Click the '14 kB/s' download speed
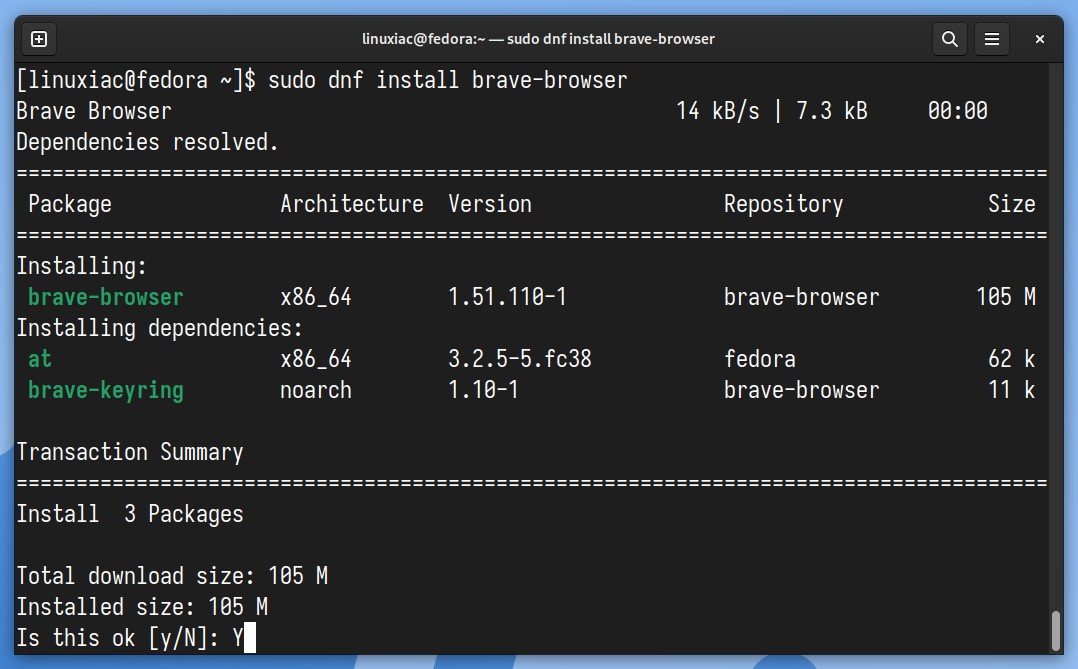The height and width of the screenshot is (669, 1078). (718, 111)
